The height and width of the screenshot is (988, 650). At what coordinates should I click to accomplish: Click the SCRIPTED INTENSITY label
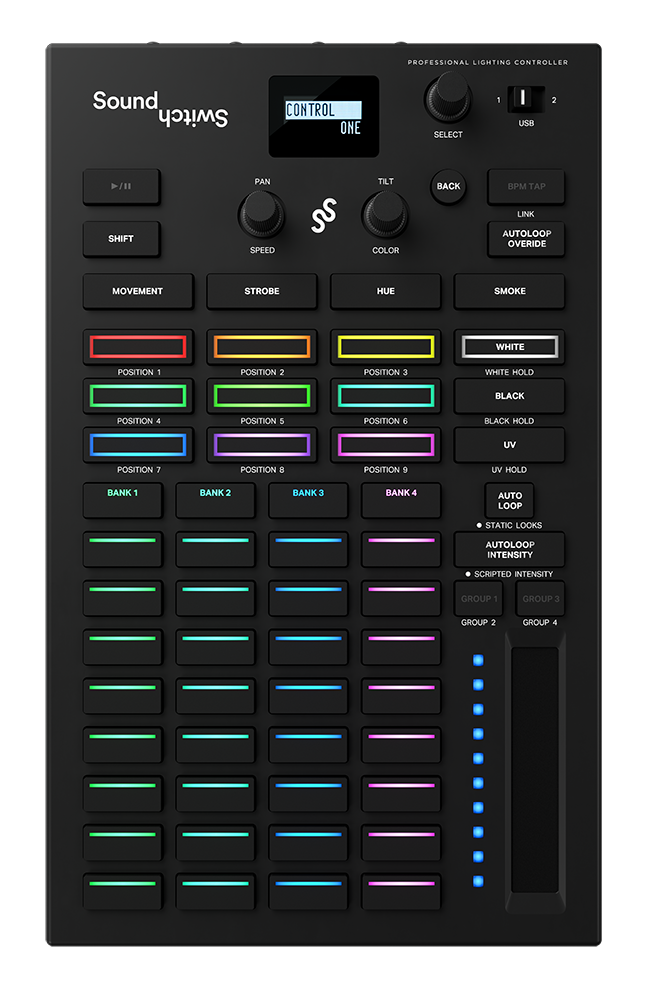coord(513,574)
